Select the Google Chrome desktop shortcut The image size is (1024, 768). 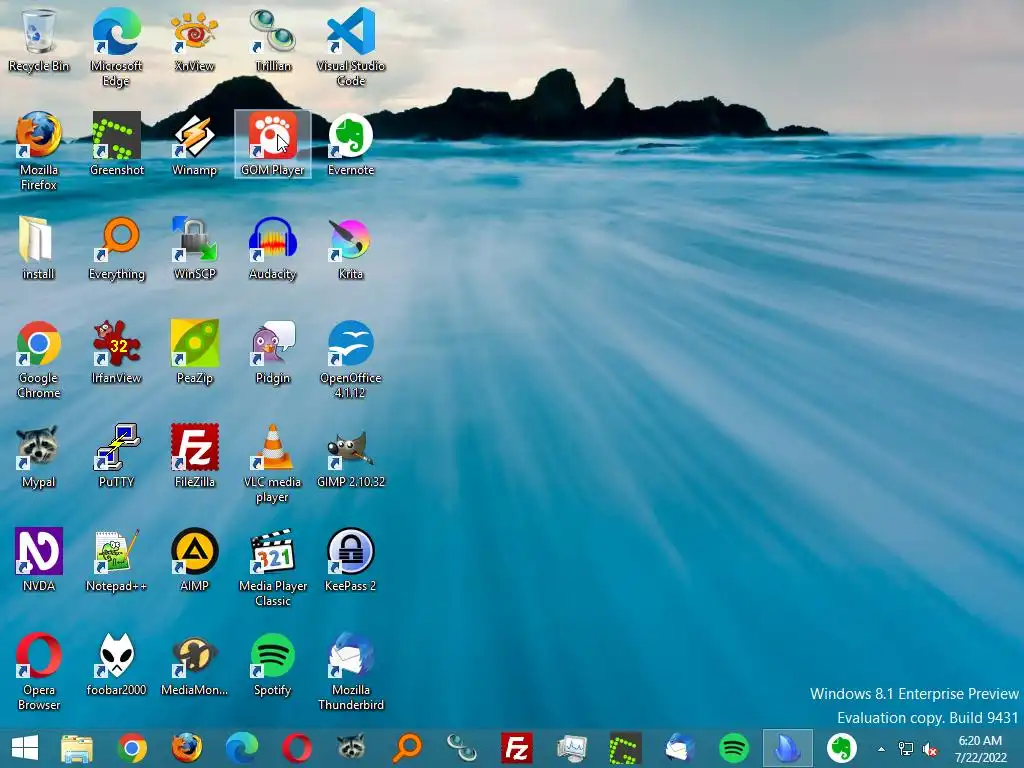pyautogui.click(x=39, y=359)
